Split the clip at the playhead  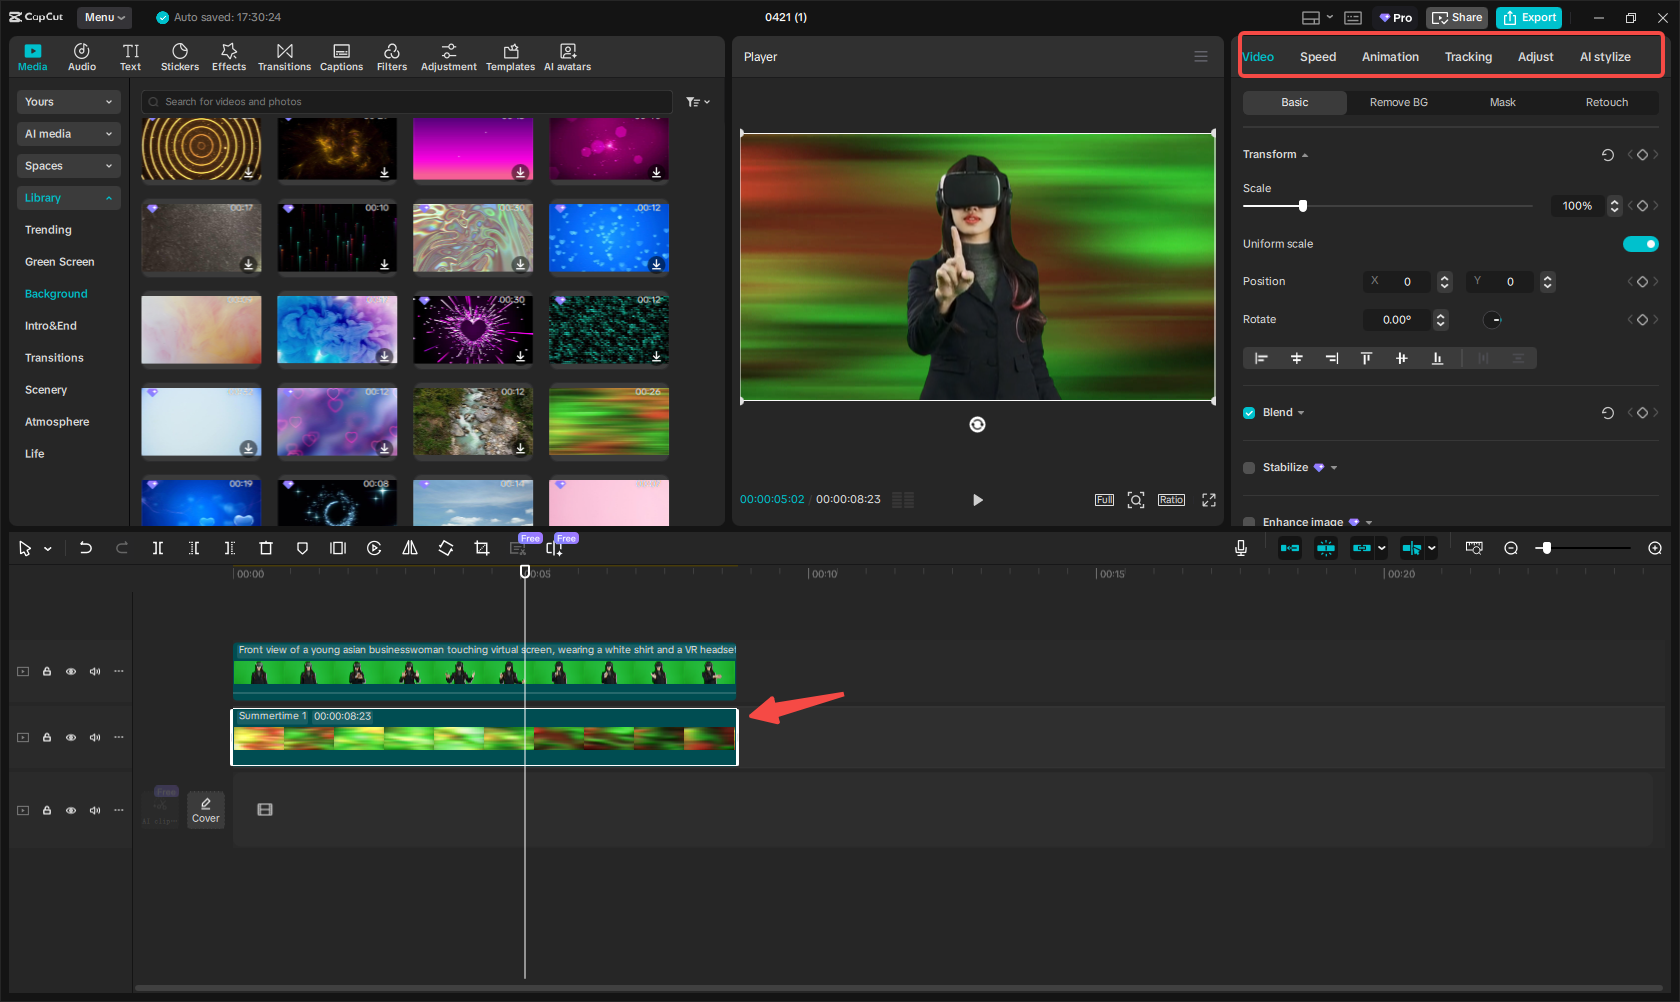pyautogui.click(x=158, y=548)
